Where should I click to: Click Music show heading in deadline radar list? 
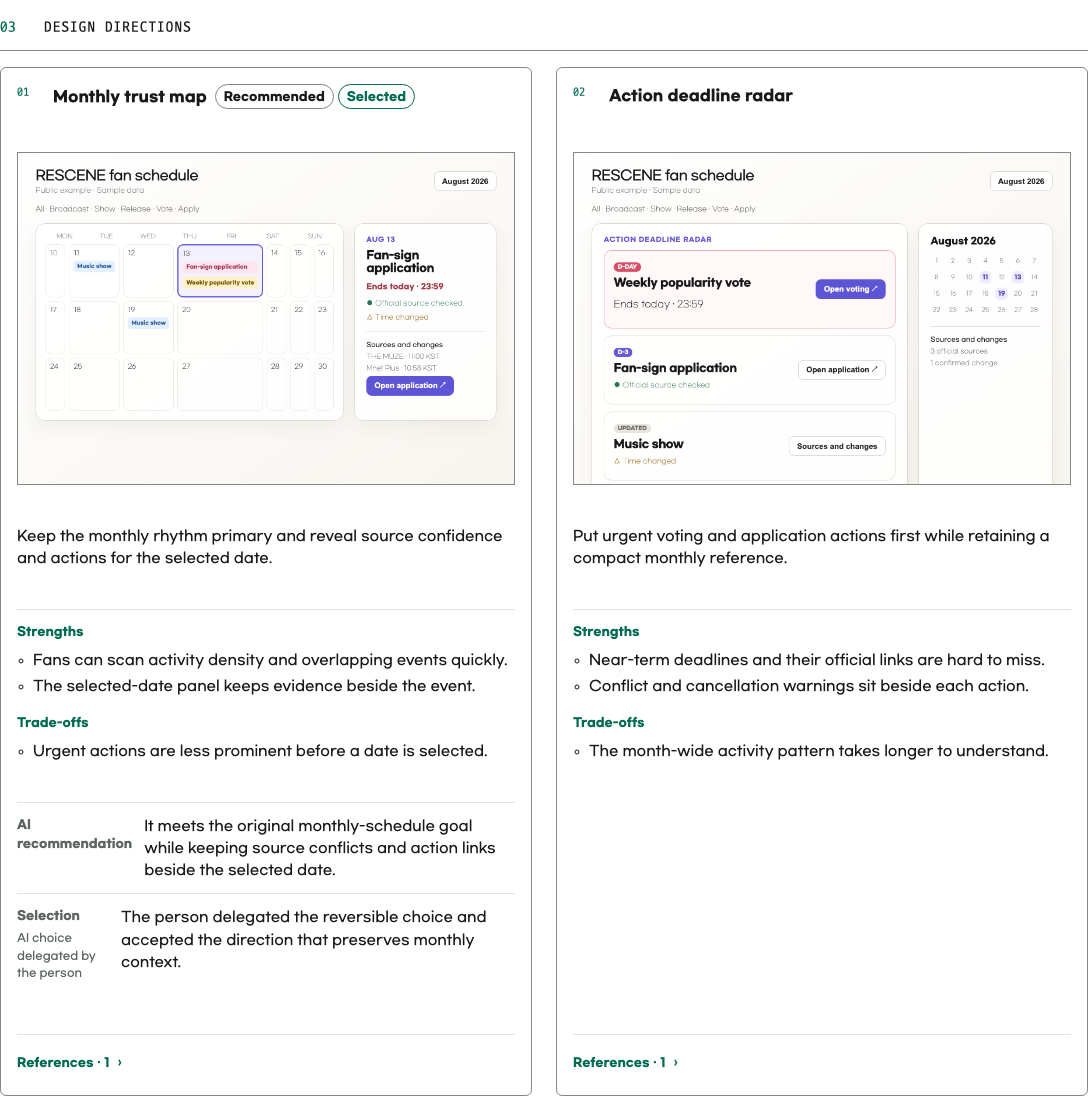pos(648,444)
